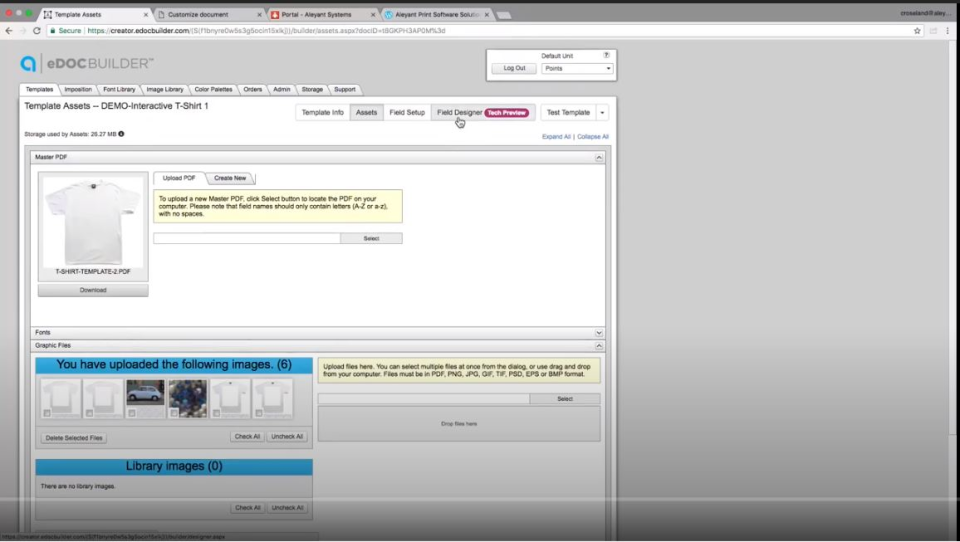Image resolution: width=960 pixels, height=542 pixels.
Task: Click Delete Selected Files
Action: click(x=74, y=438)
